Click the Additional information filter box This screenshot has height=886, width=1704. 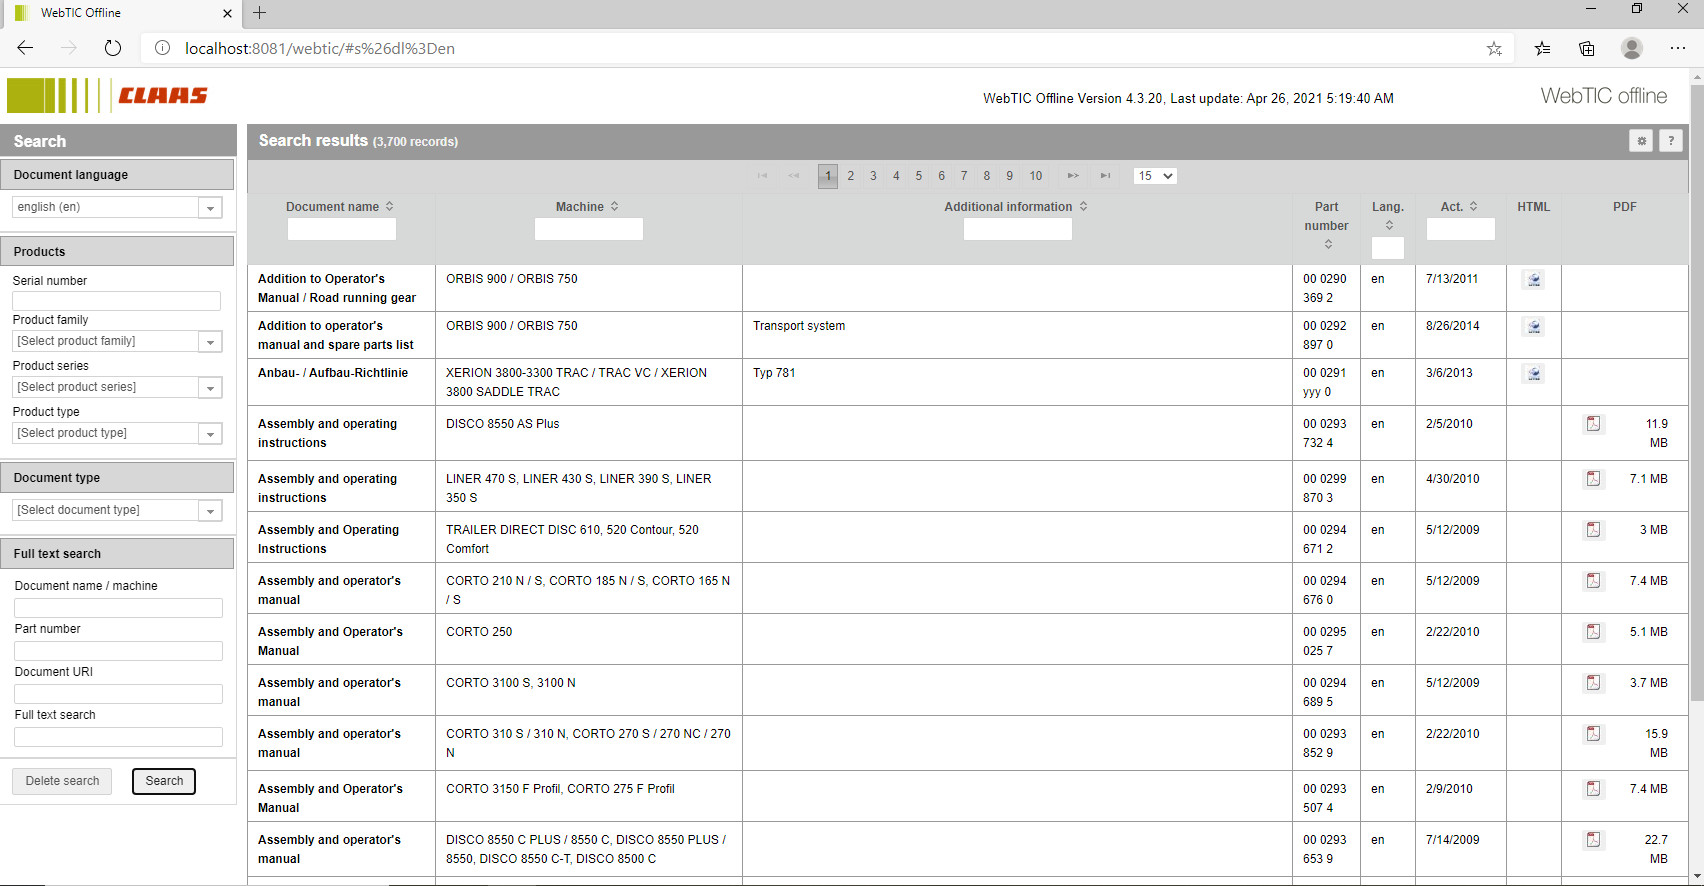pyautogui.click(x=1018, y=229)
